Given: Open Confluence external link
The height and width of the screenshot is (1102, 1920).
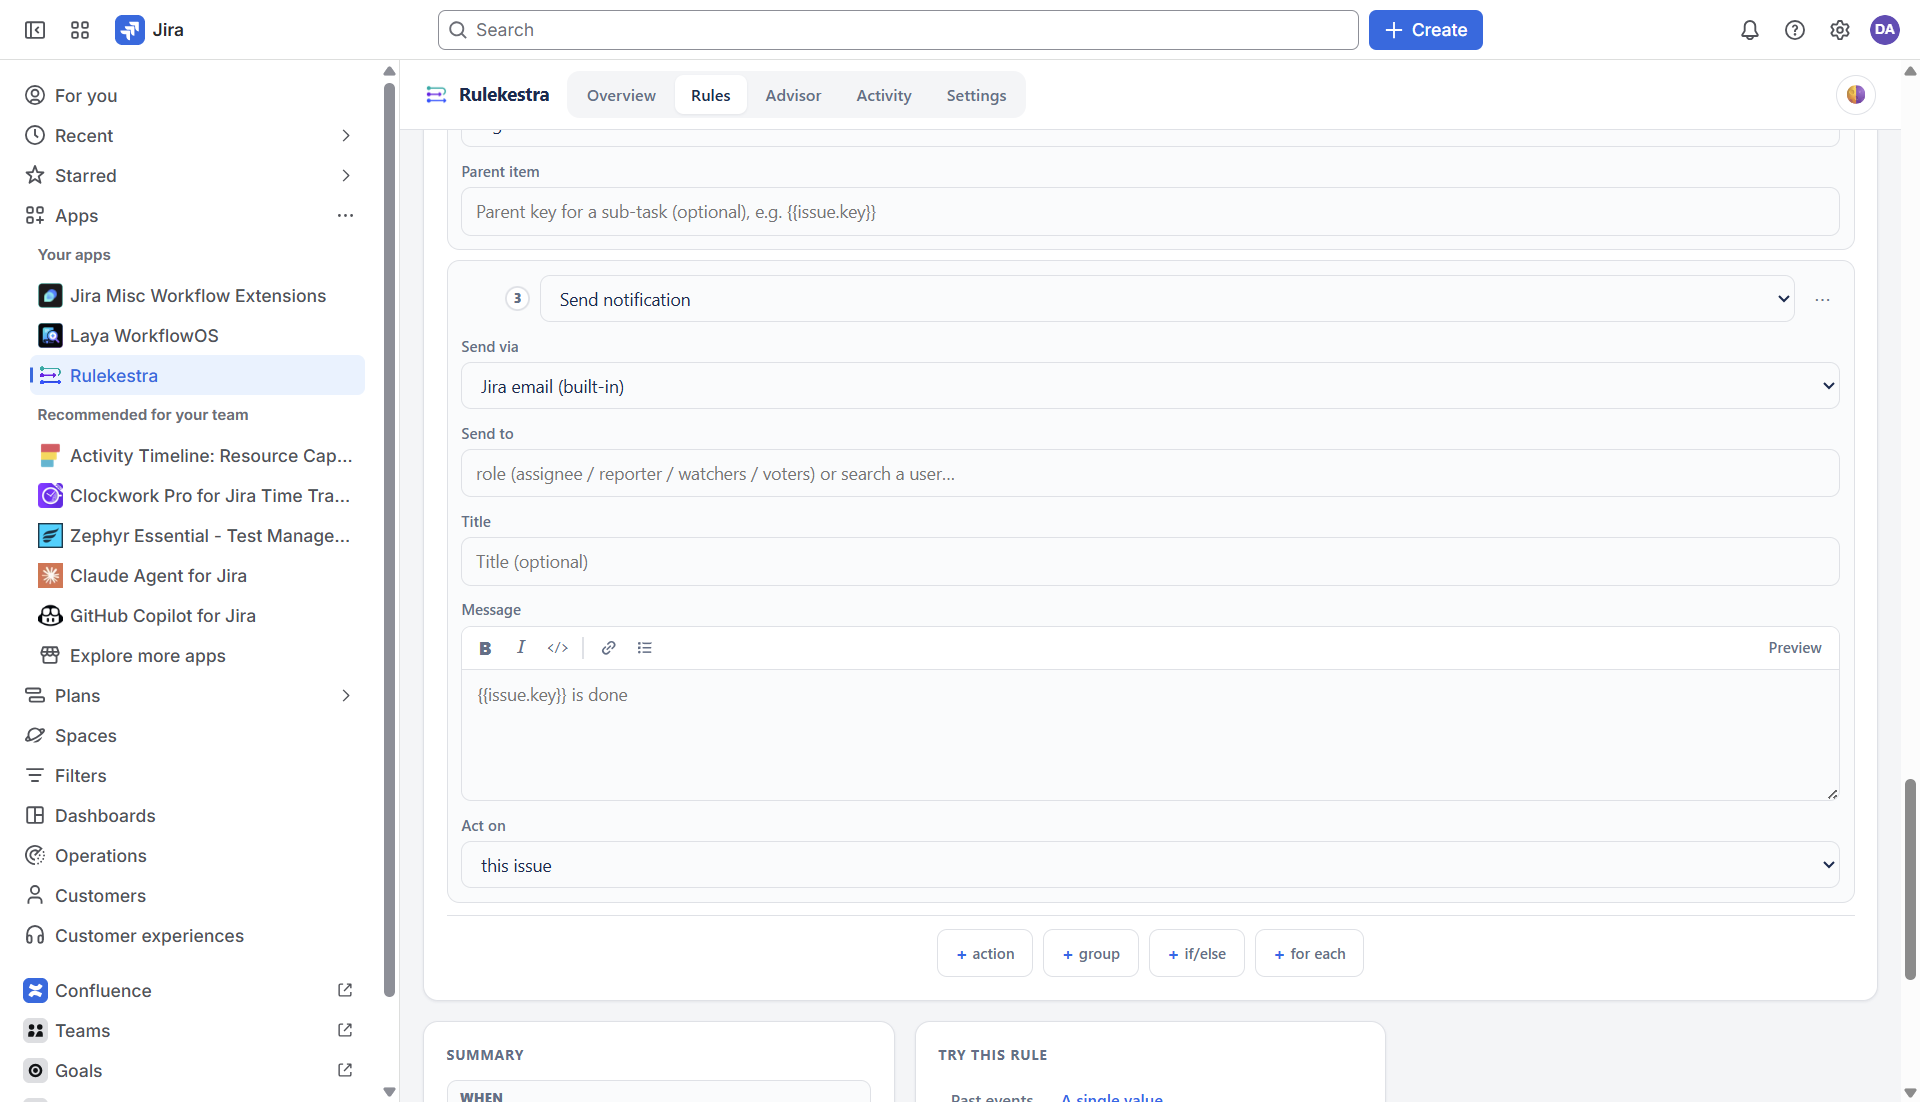Looking at the screenshot, I should pyautogui.click(x=345, y=990).
